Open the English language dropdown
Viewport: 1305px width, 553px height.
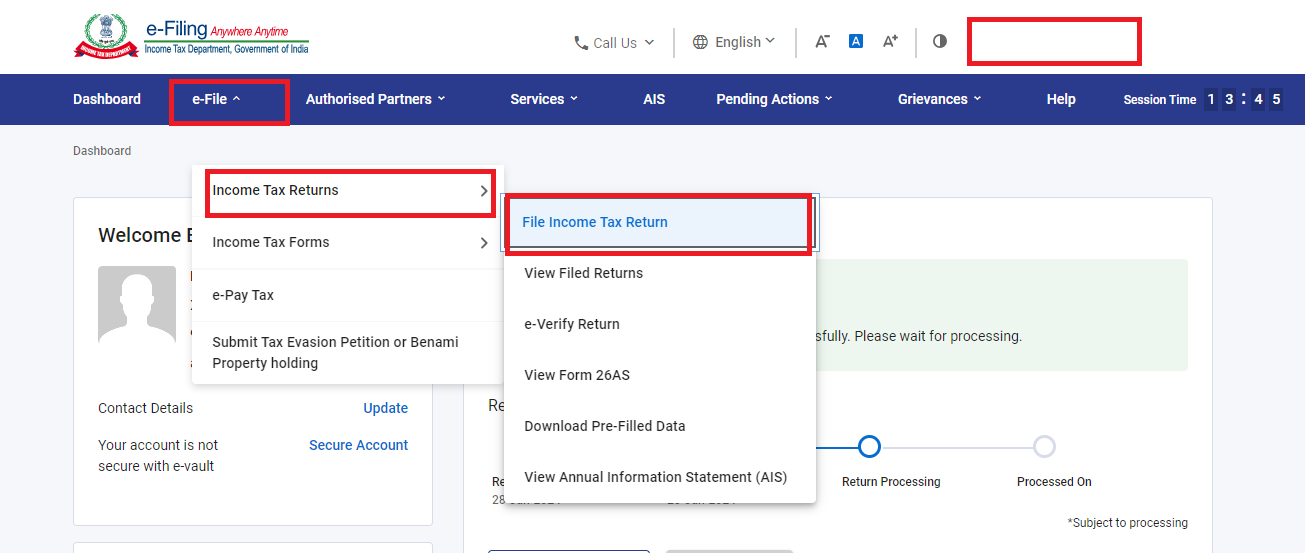(x=734, y=42)
